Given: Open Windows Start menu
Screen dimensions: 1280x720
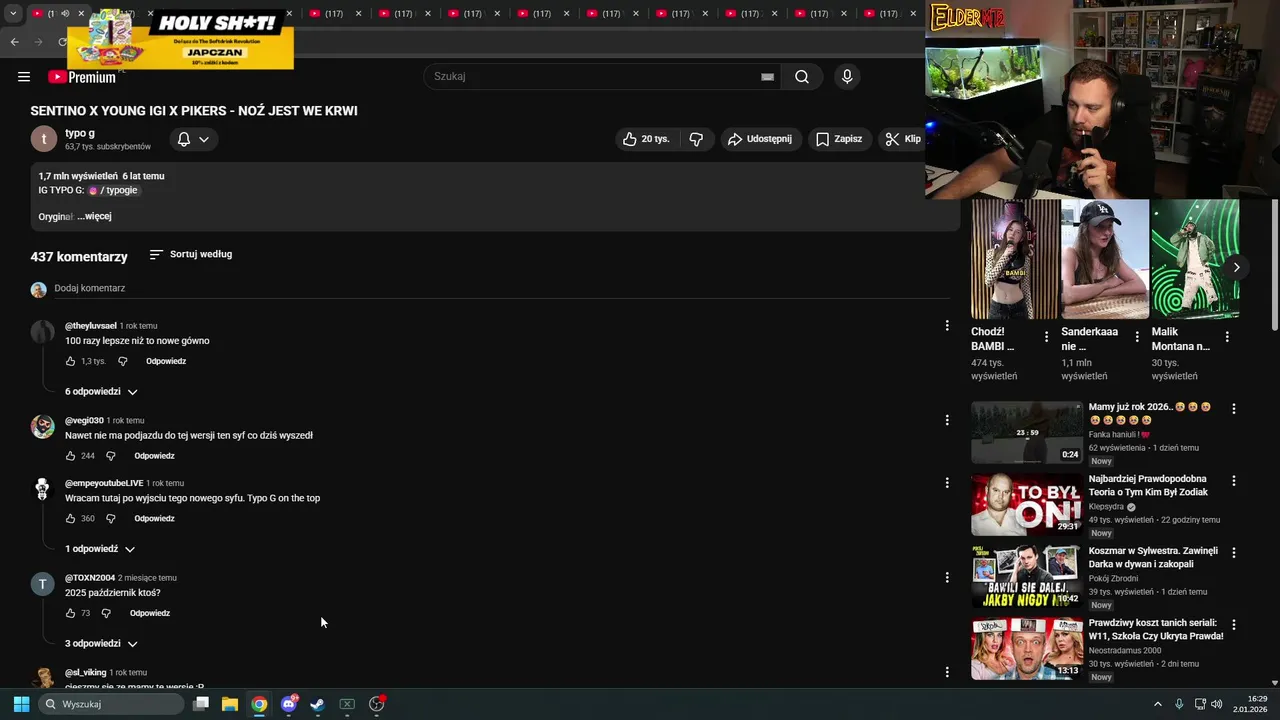Looking at the screenshot, I should click(21, 704).
